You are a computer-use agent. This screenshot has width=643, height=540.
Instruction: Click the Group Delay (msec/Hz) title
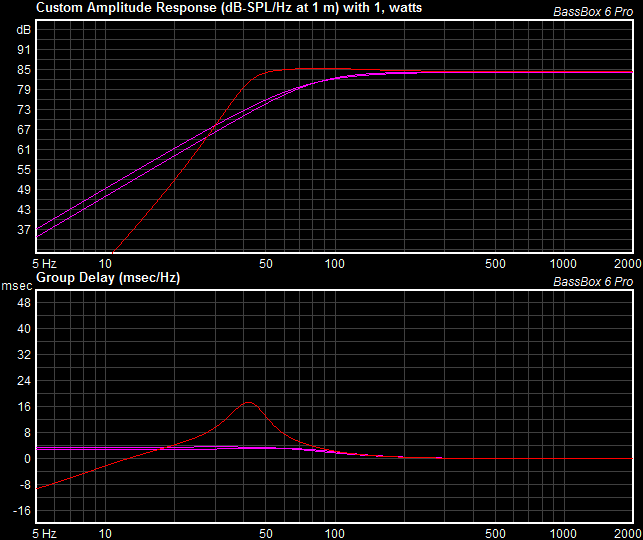108,278
